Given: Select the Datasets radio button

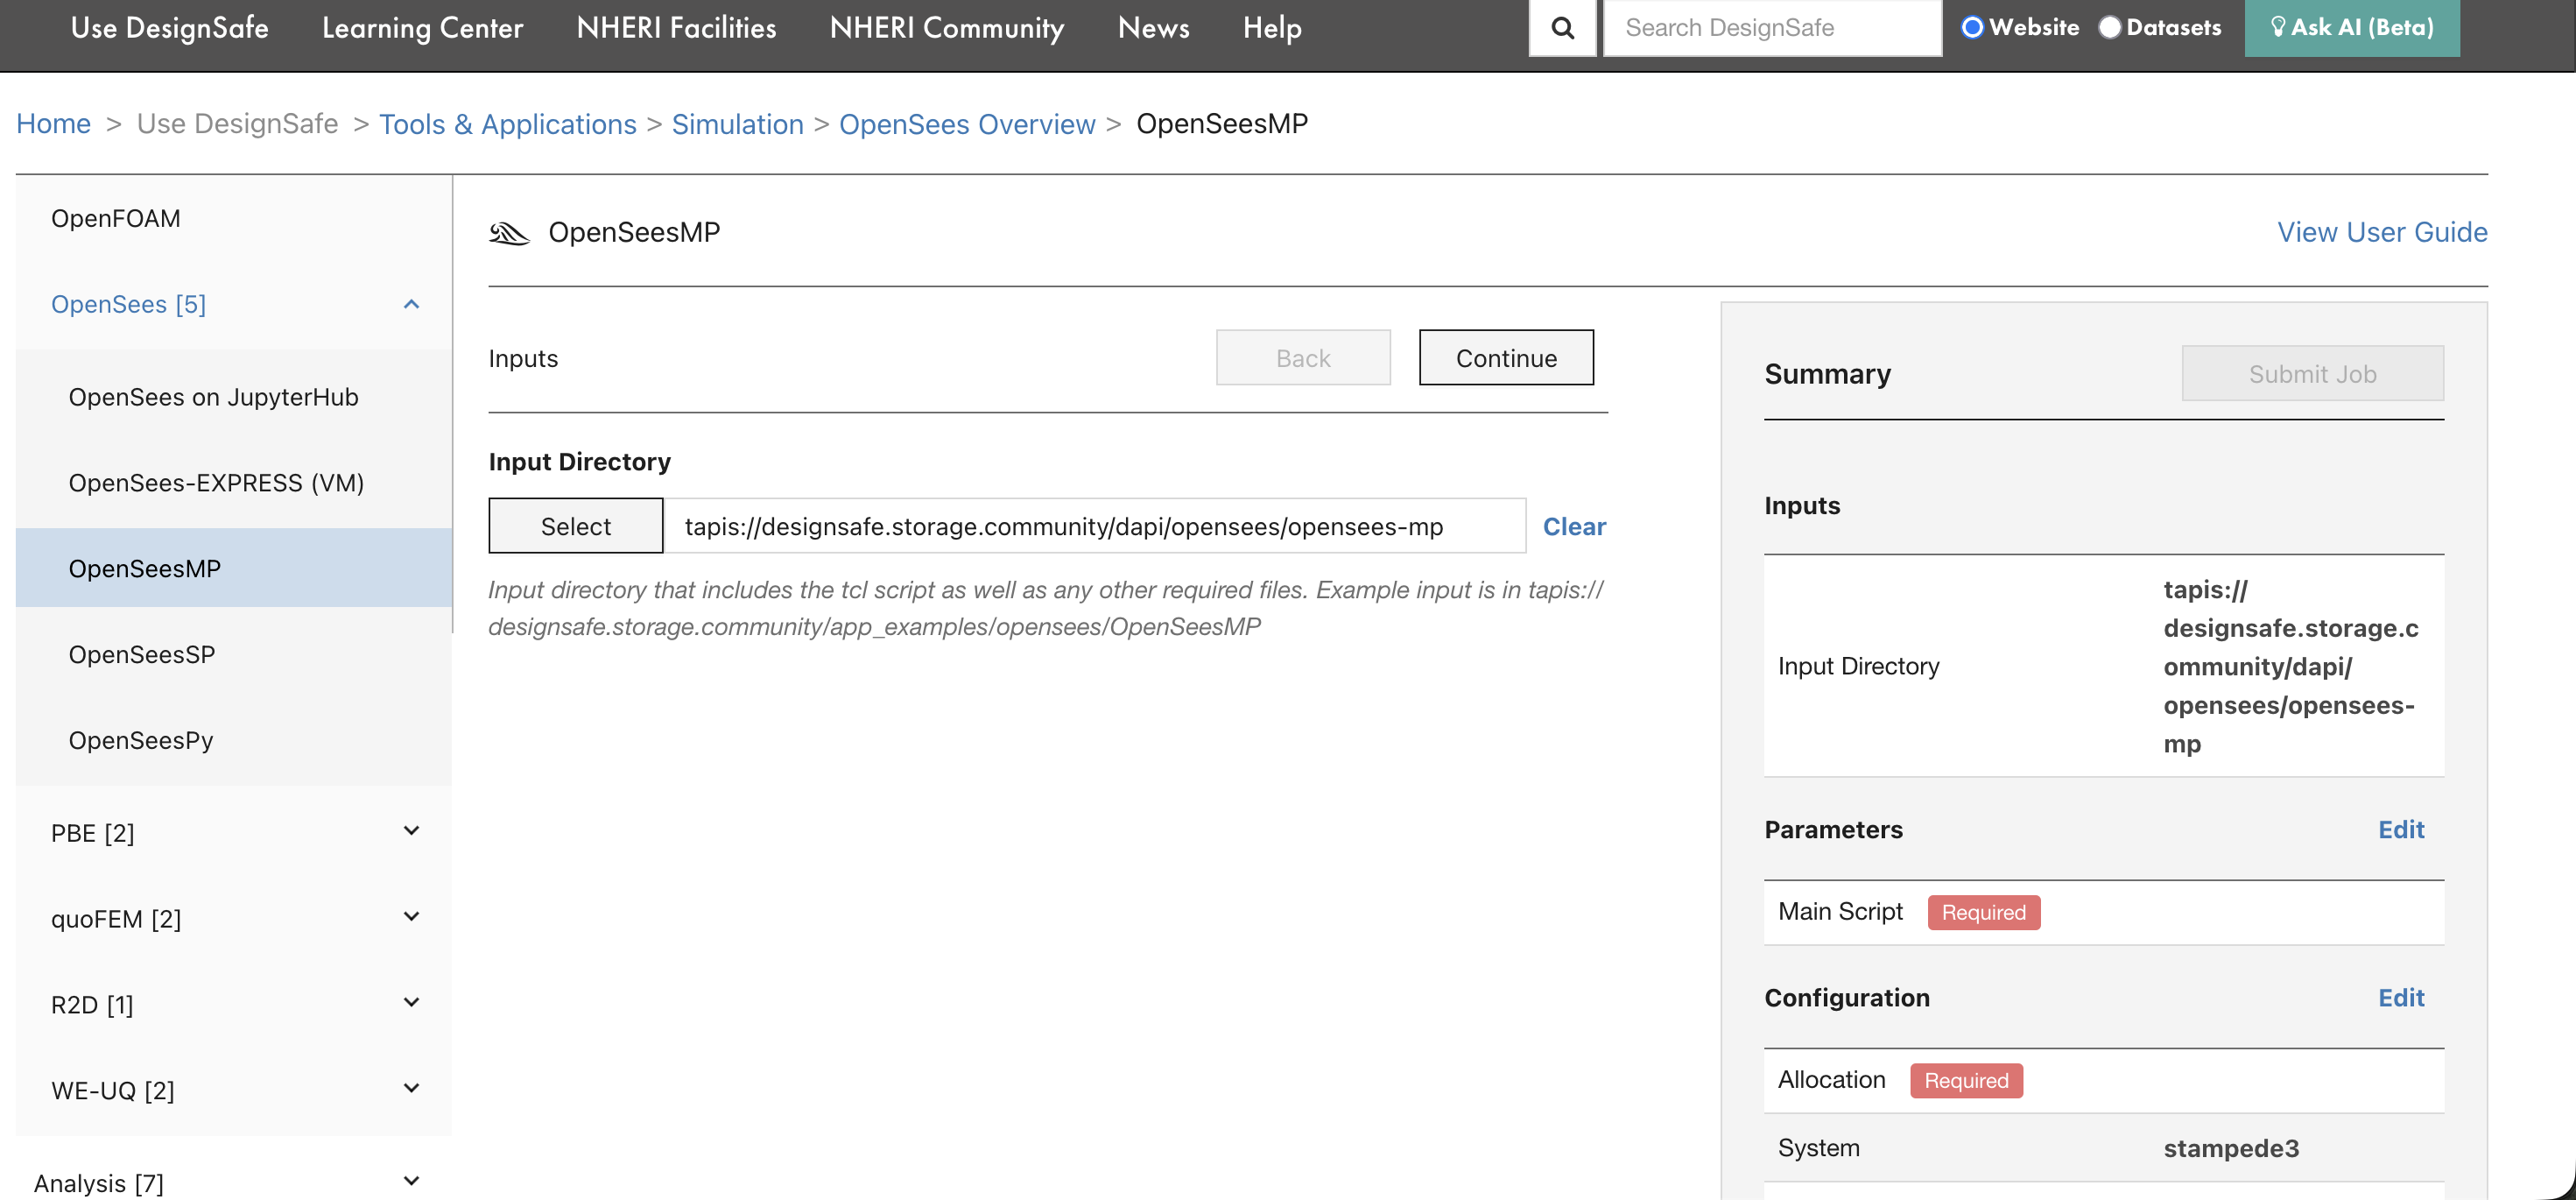Looking at the screenshot, I should click(x=2109, y=27).
